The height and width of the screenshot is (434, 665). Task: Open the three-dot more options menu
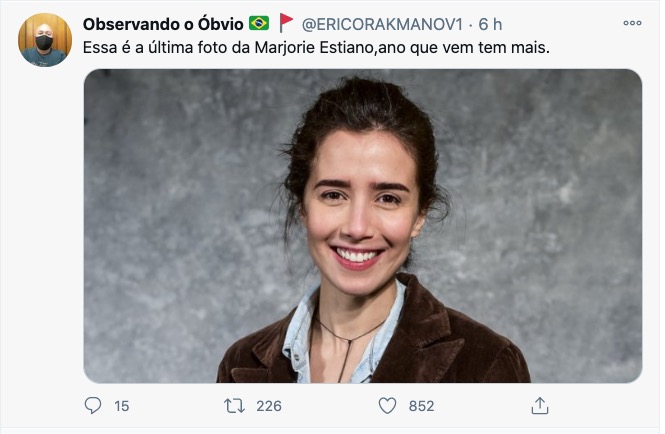click(632, 23)
